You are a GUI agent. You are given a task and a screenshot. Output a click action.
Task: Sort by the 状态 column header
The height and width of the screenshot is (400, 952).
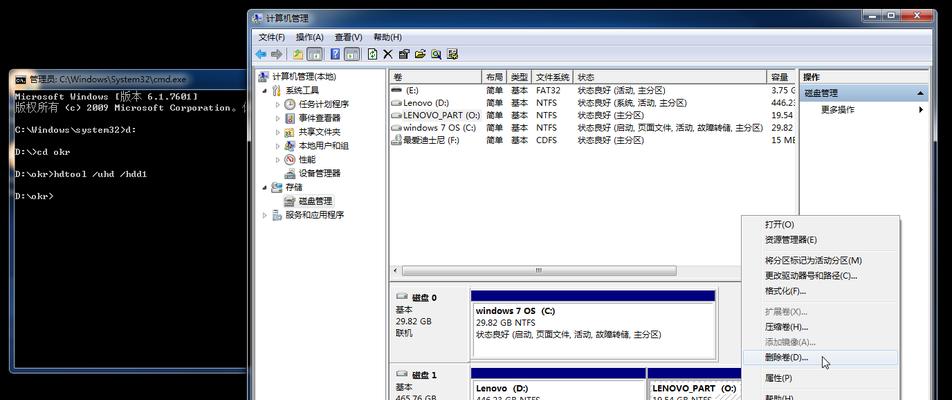pos(670,77)
